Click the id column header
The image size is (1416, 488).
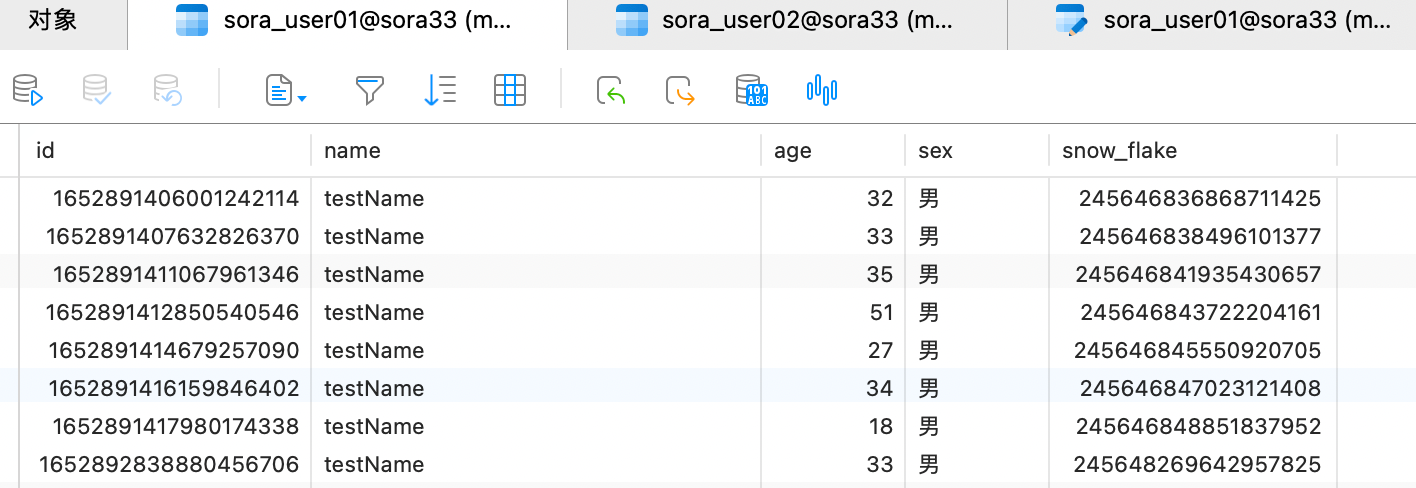click(45, 151)
